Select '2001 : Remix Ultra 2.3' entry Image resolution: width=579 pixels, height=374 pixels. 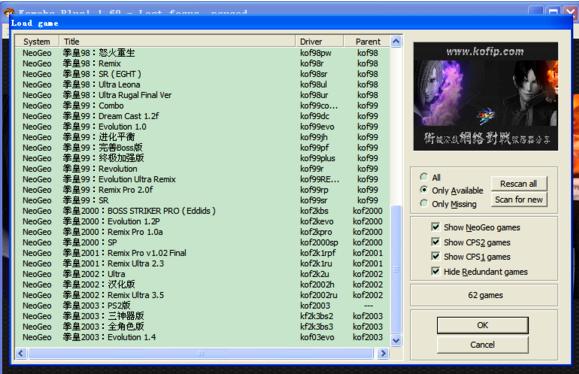(202, 263)
